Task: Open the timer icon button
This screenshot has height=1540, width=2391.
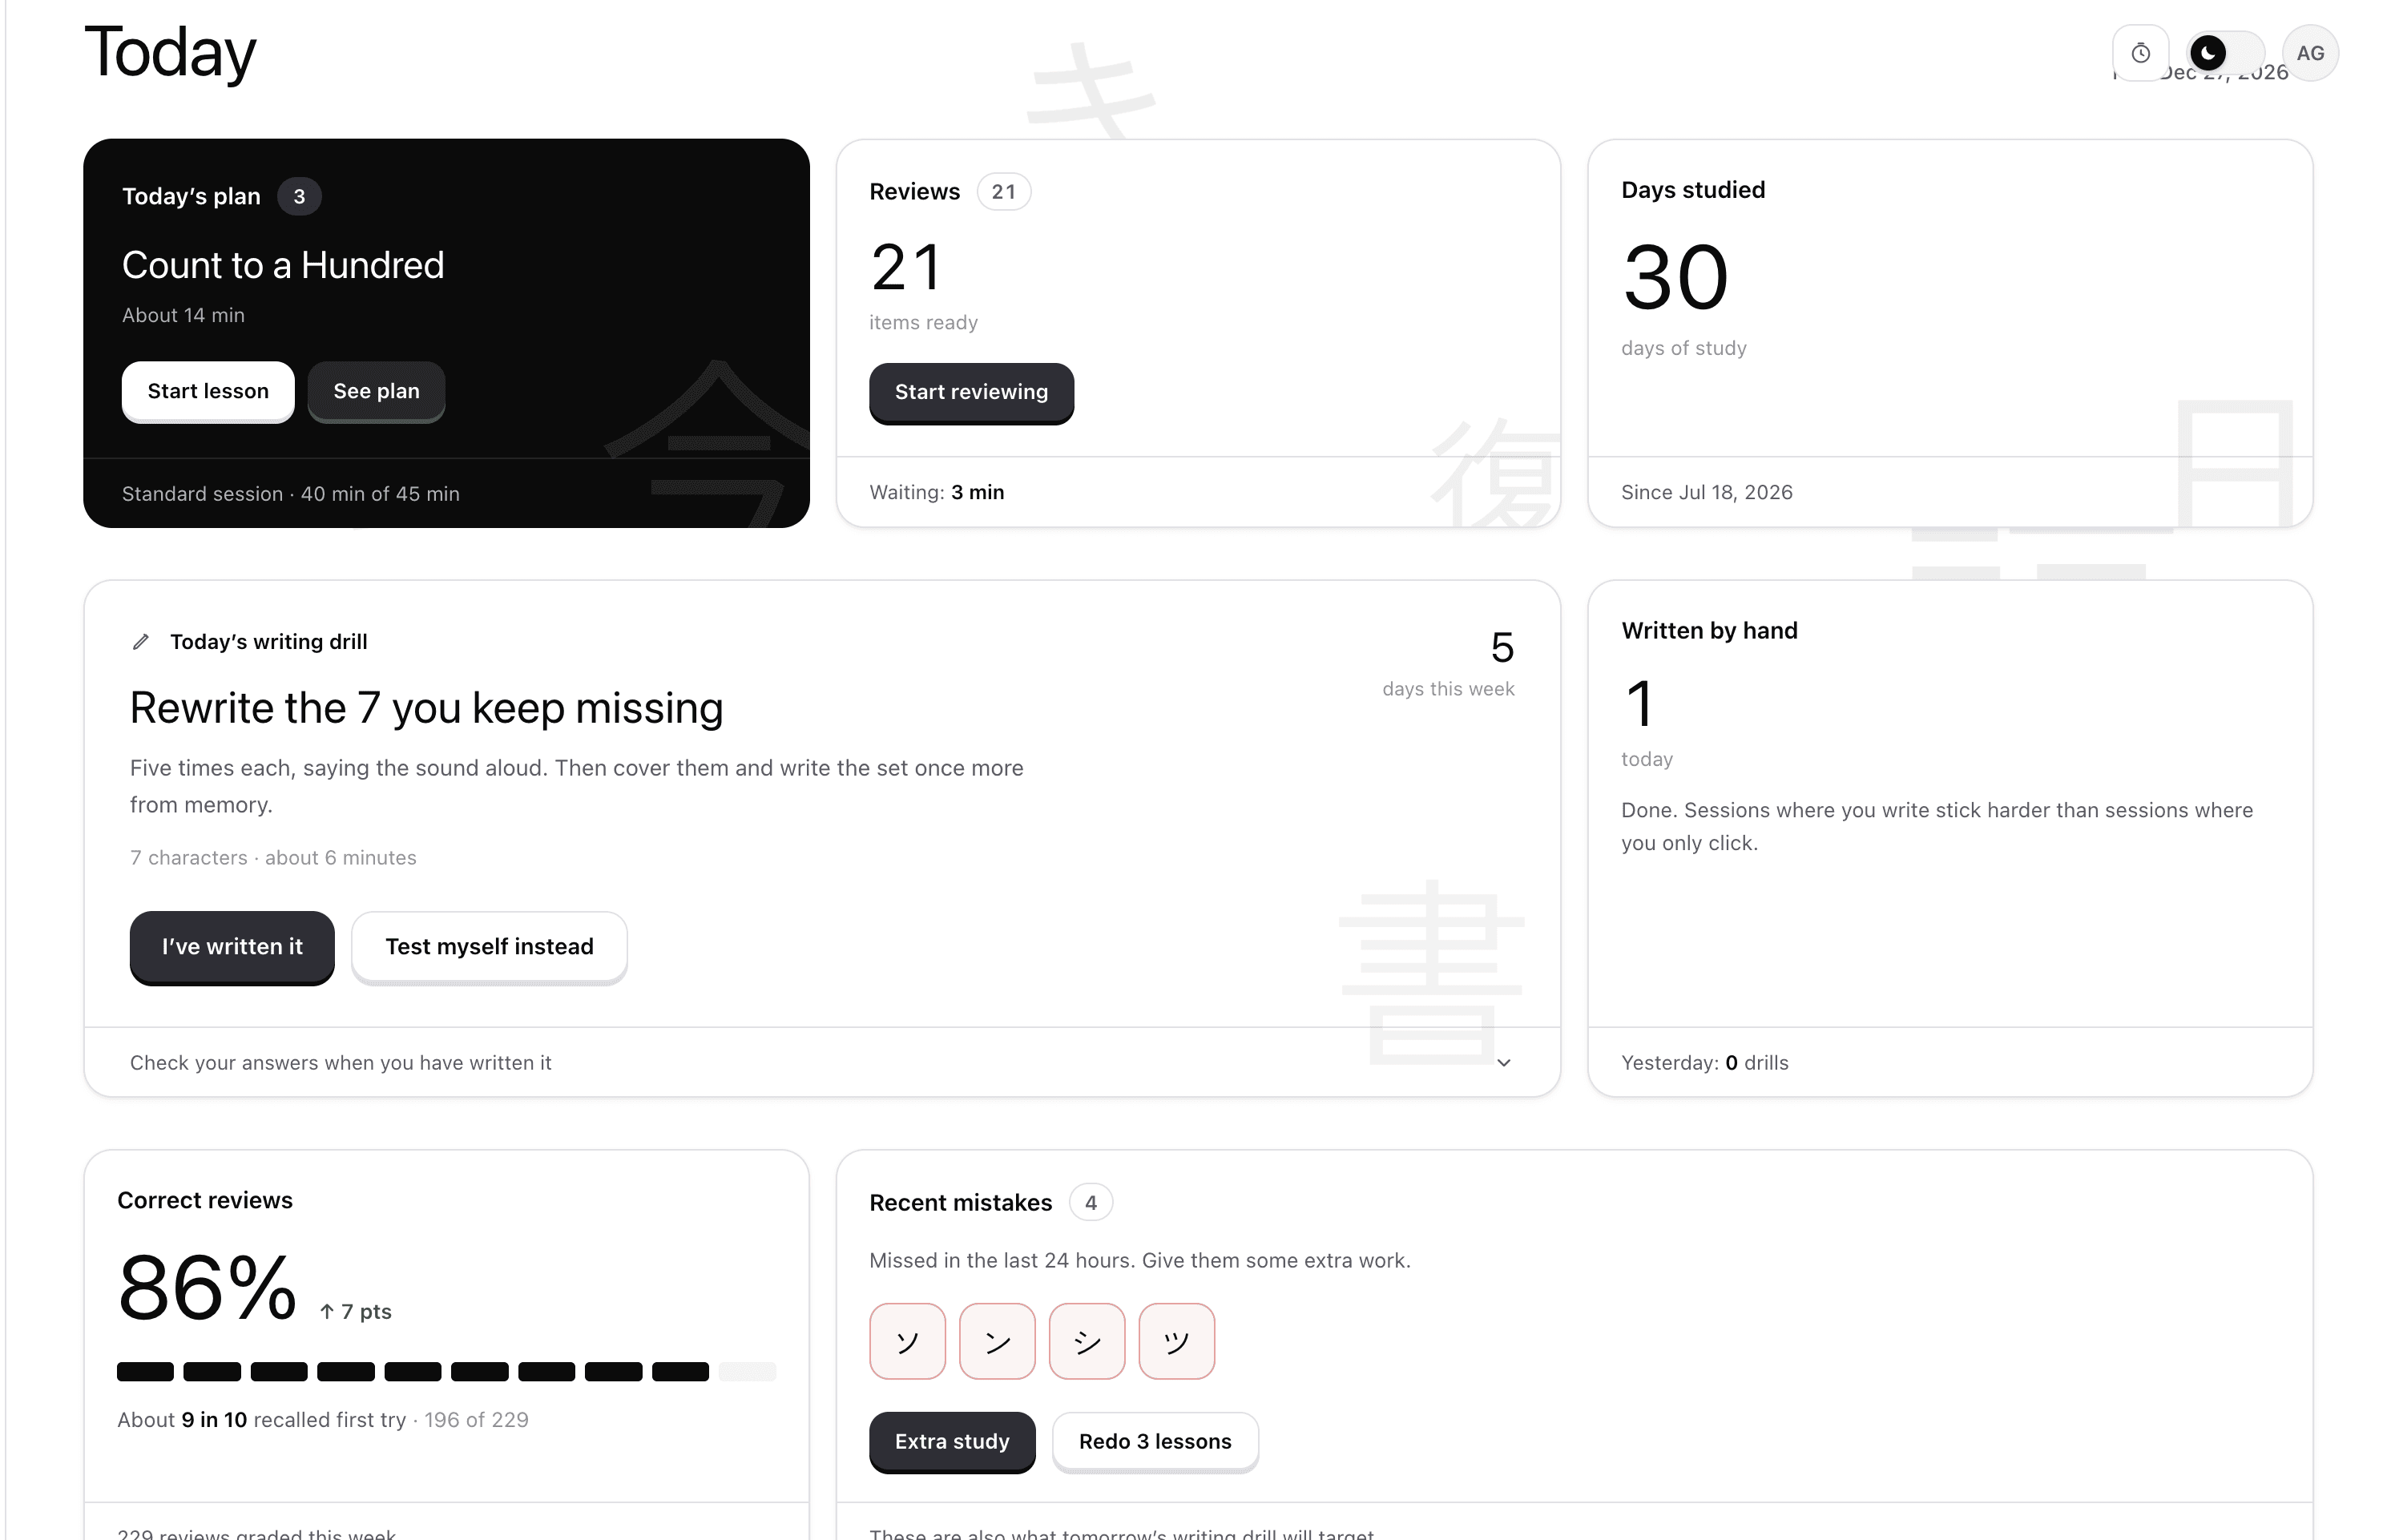Action: point(2139,53)
